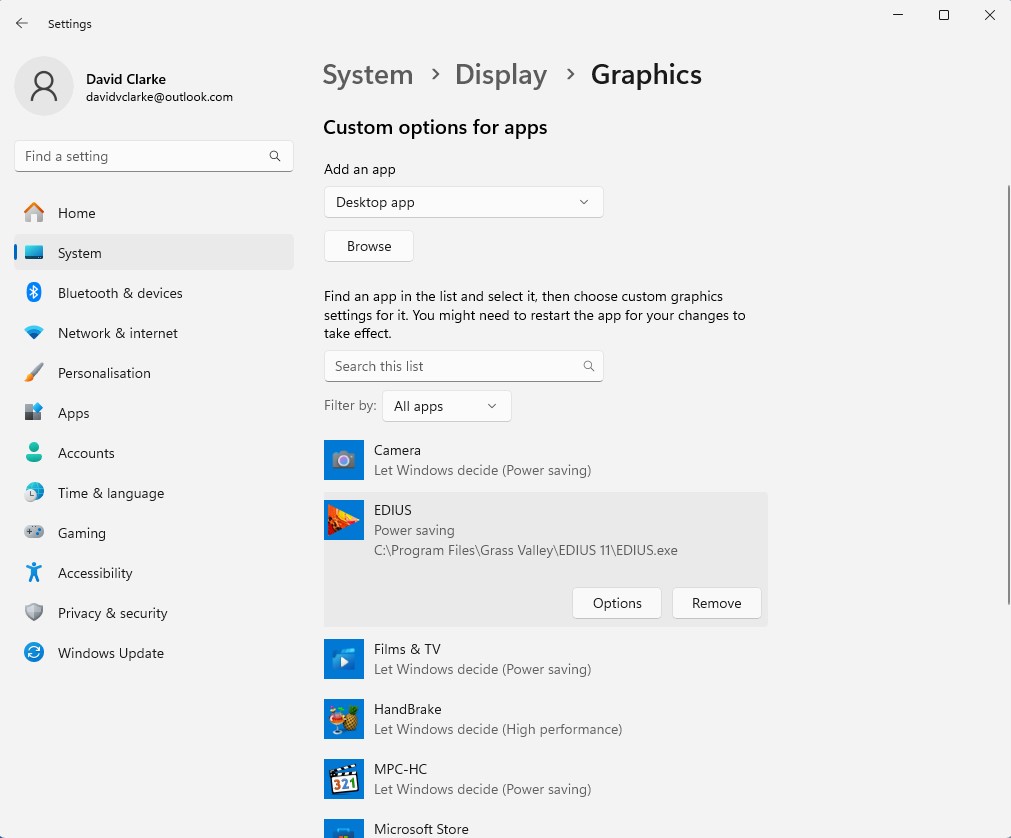Open Options for EDIUS
The width and height of the screenshot is (1011, 838).
click(x=617, y=603)
